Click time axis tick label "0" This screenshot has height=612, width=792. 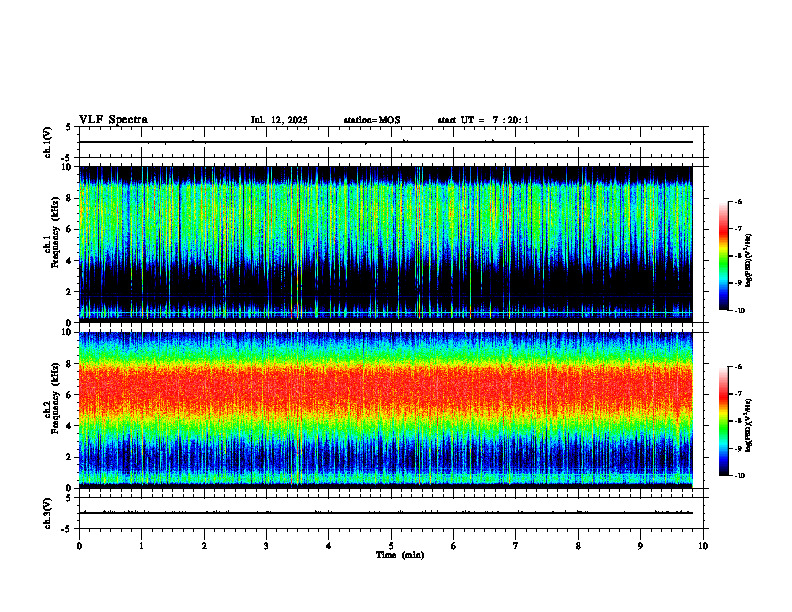click(x=79, y=546)
